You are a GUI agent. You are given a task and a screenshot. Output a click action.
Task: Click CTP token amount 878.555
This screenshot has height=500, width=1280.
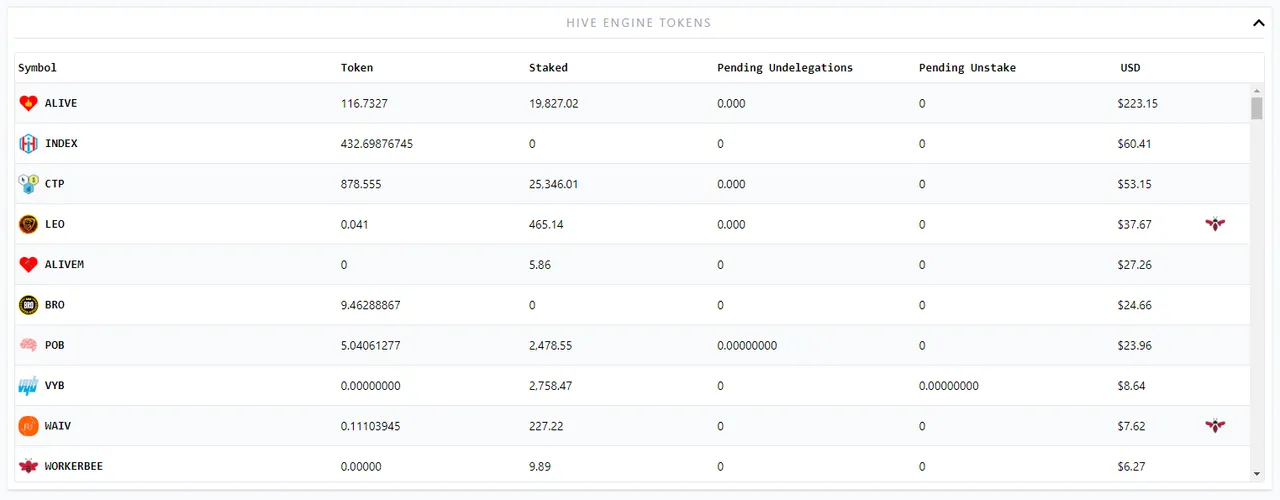361,184
